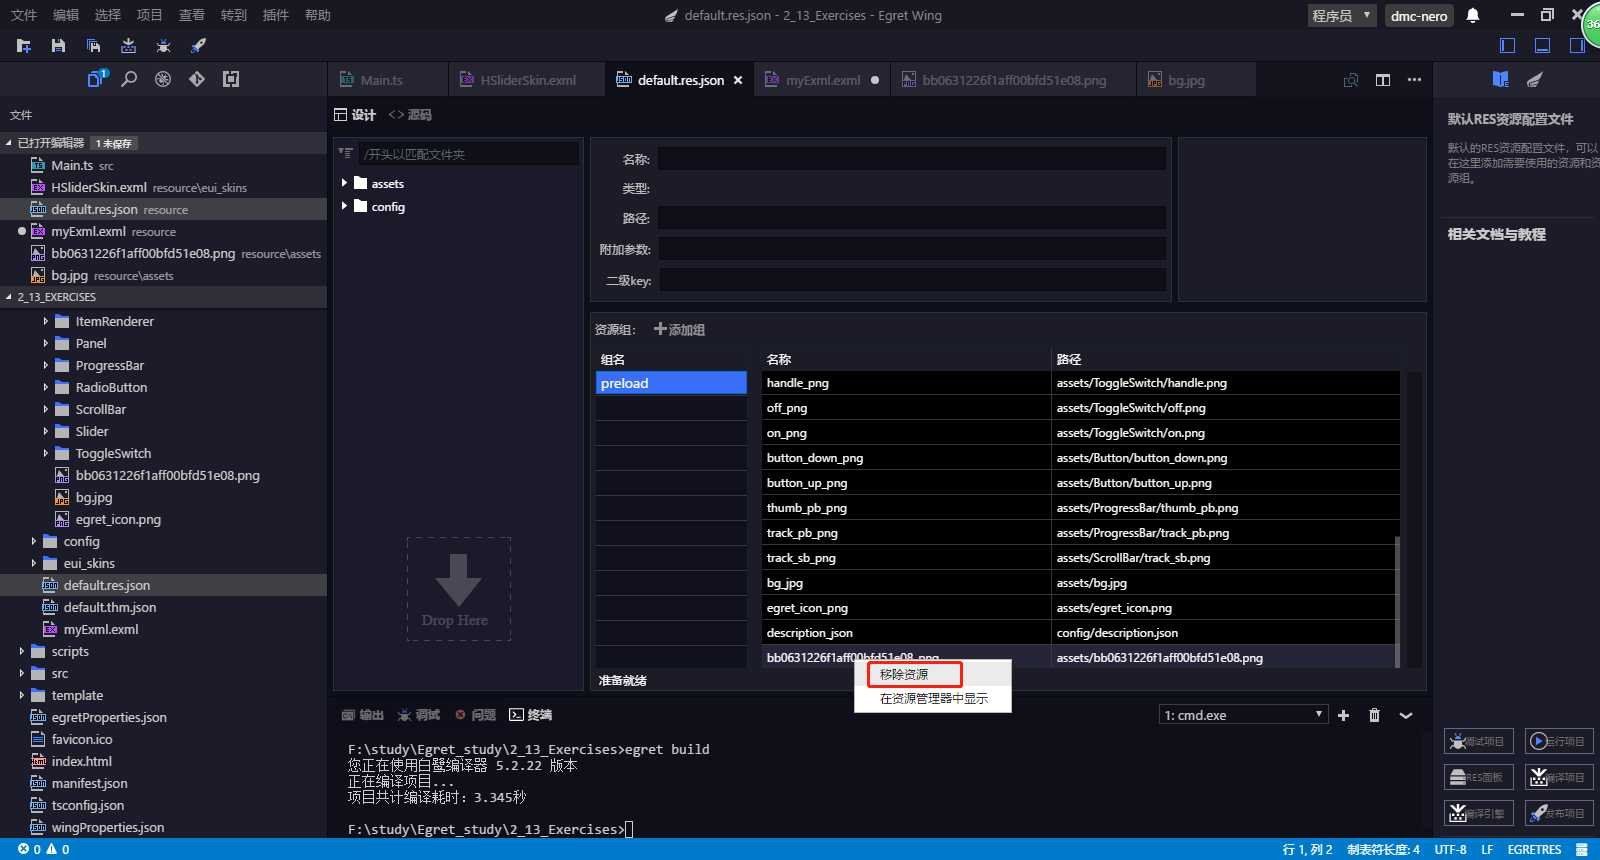Click the RES面板 button
This screenshot has width=1600, height=860.
click(x=1479, y=777)
